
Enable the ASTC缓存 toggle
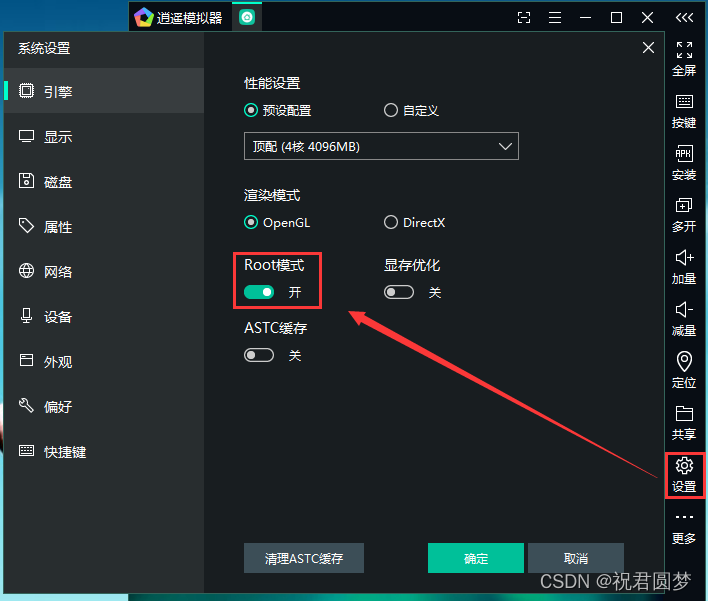click(x=259, y=355)
